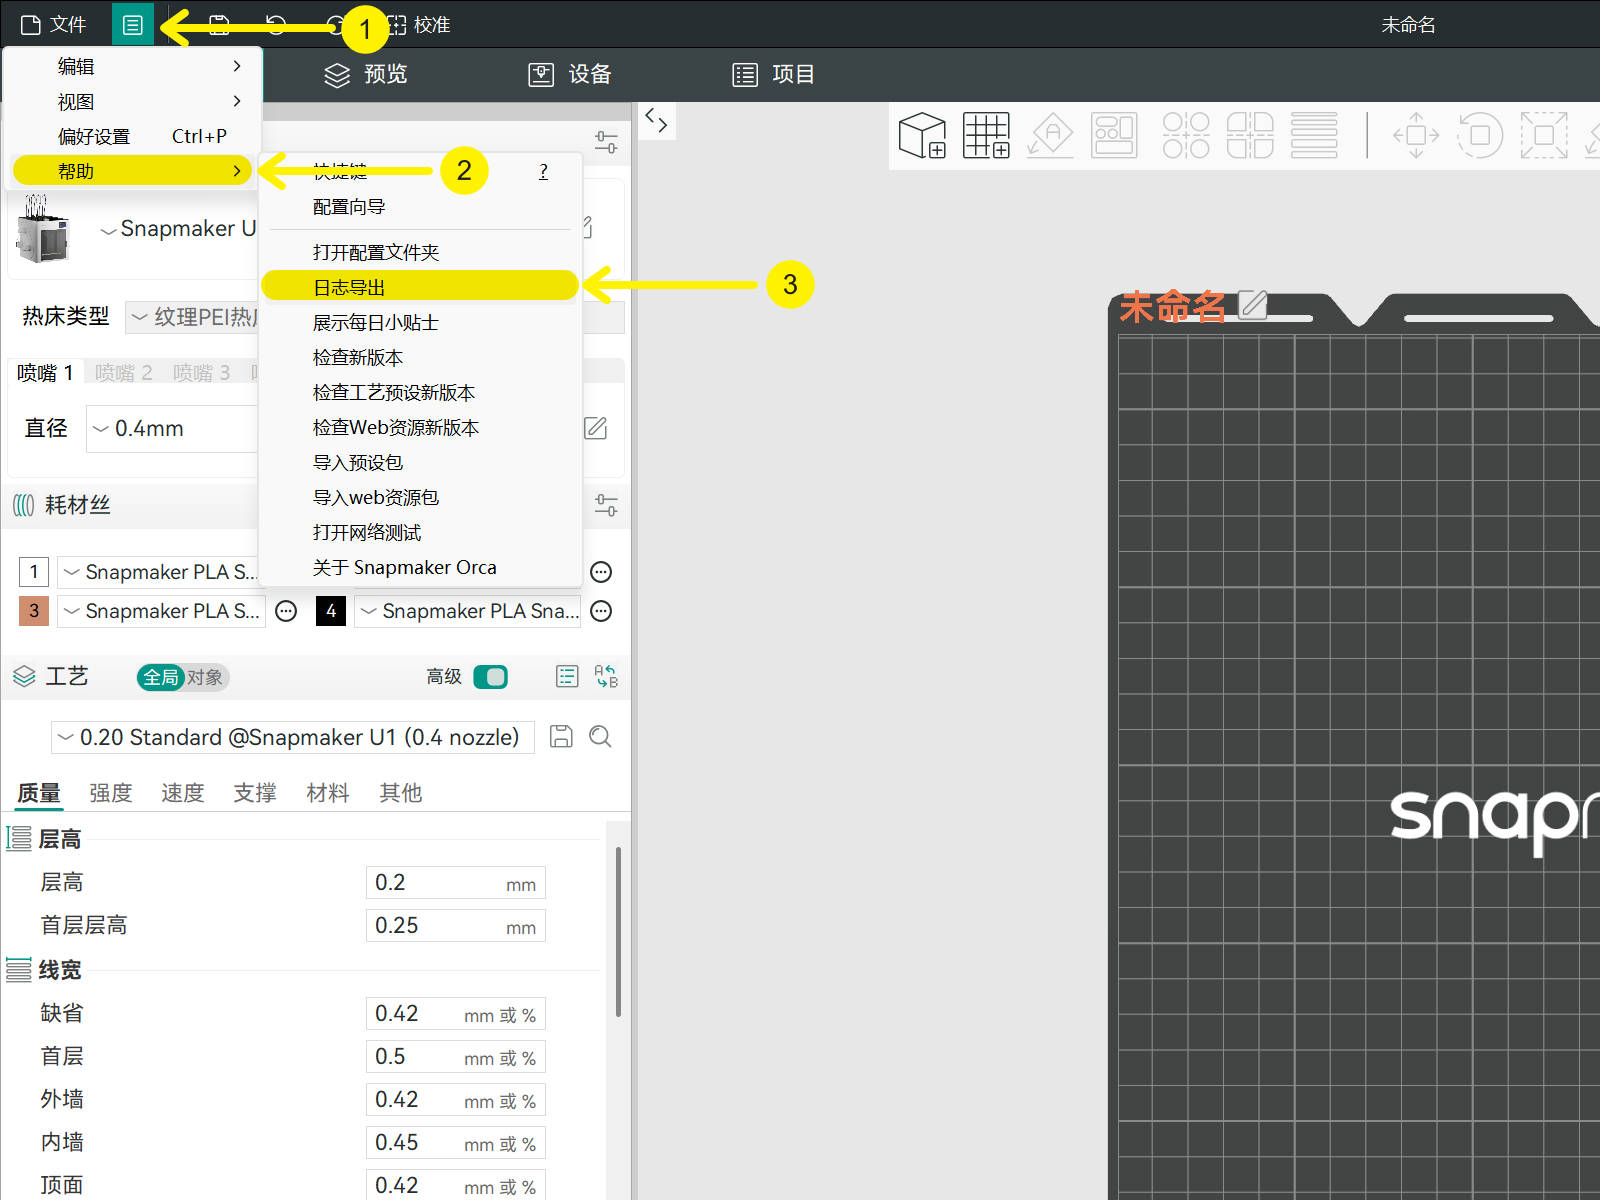Switch the 全局/对象 global-object toggle
Screen dimensions: 1600x1200
(183, 677)
